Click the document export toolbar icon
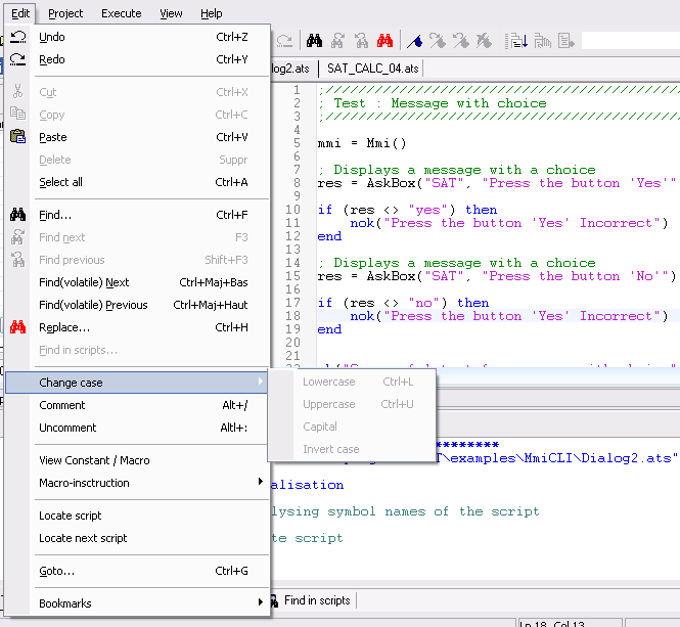This screenshot has width=680, height=627. tap(566, 41)
